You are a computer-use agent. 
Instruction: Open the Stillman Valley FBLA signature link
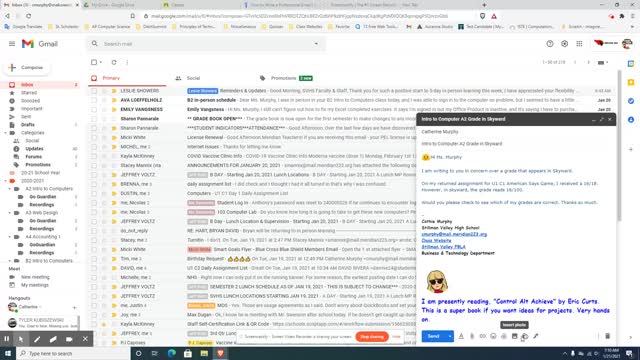444,247
